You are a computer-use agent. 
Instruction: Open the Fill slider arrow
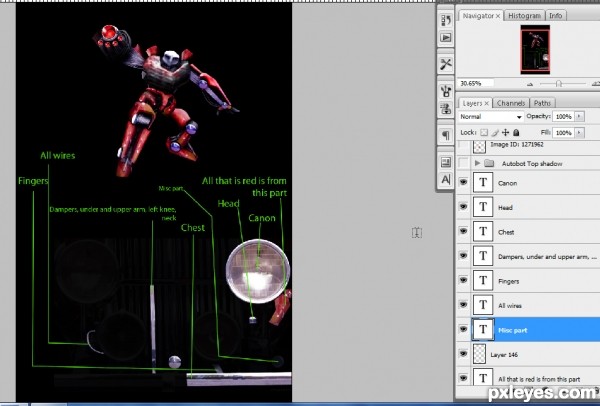click(x=580, y=133)
